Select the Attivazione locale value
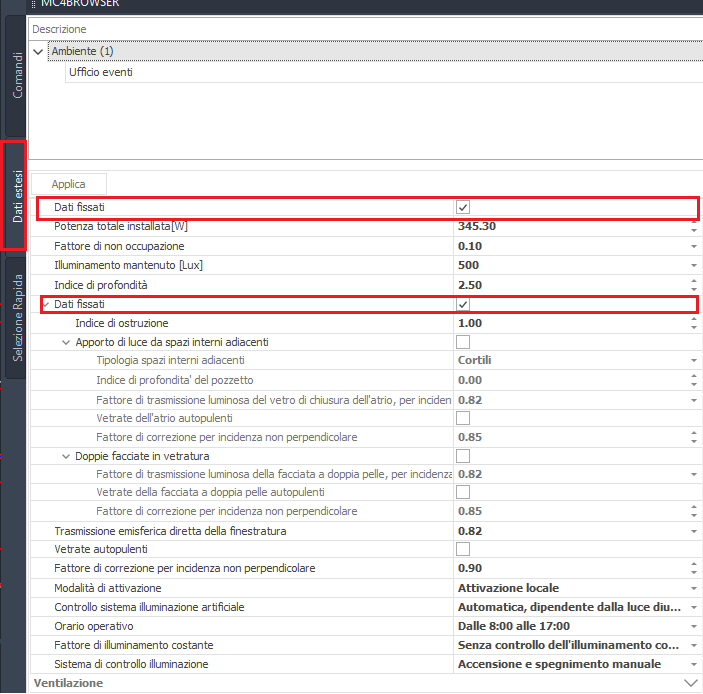 pos(508,588)
